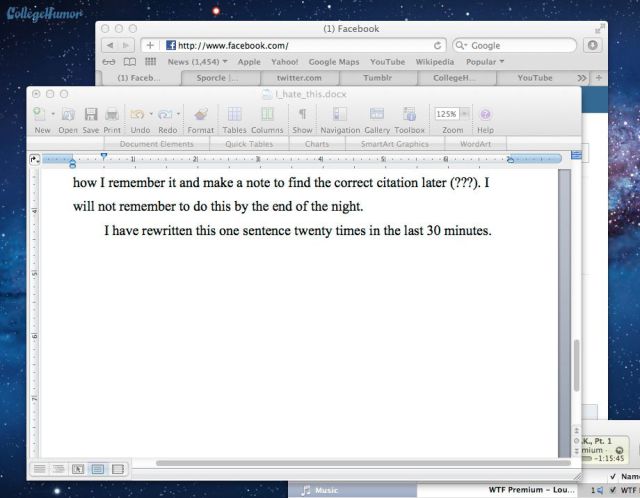The height and width of the screenshot is (498, 640).
Task: Open the SmartArt Graphics tab
Action: 396,144
